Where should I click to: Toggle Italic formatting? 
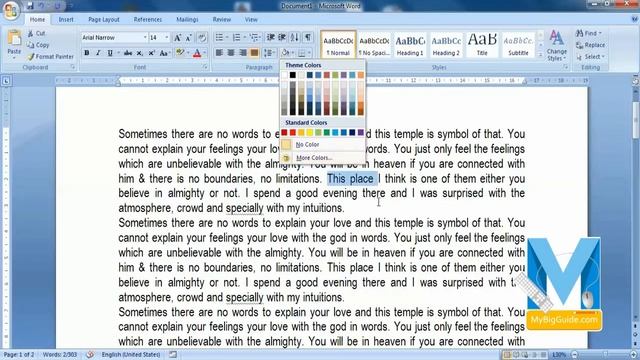coord(98,53)
